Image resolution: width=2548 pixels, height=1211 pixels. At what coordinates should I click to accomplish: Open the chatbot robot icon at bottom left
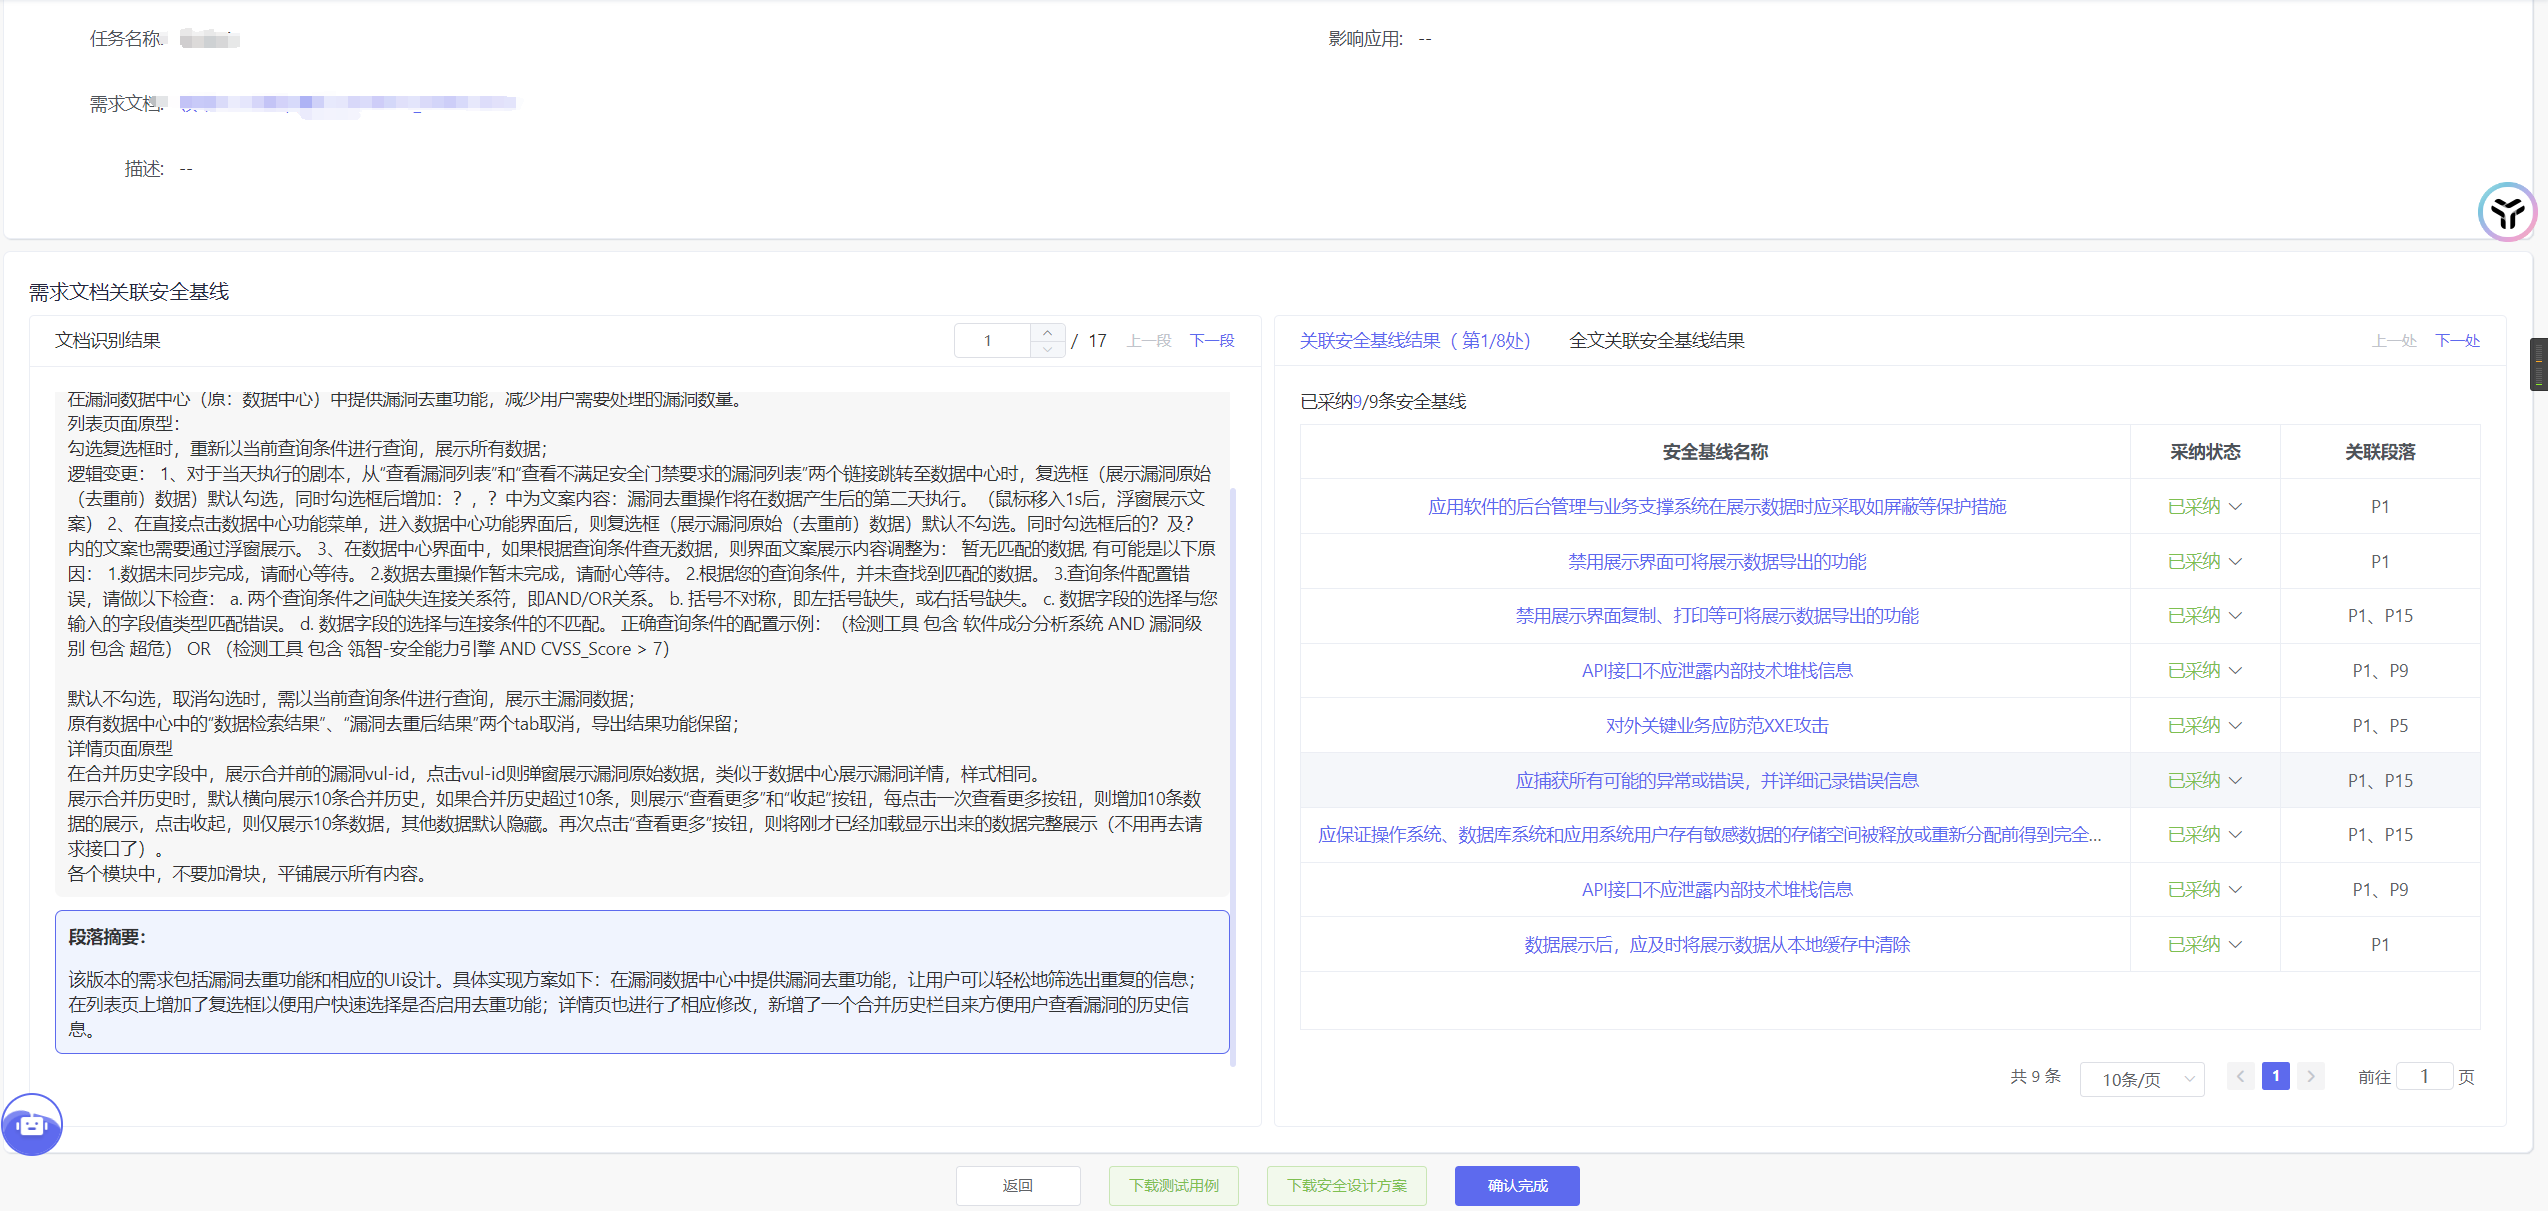[32, 1124]
